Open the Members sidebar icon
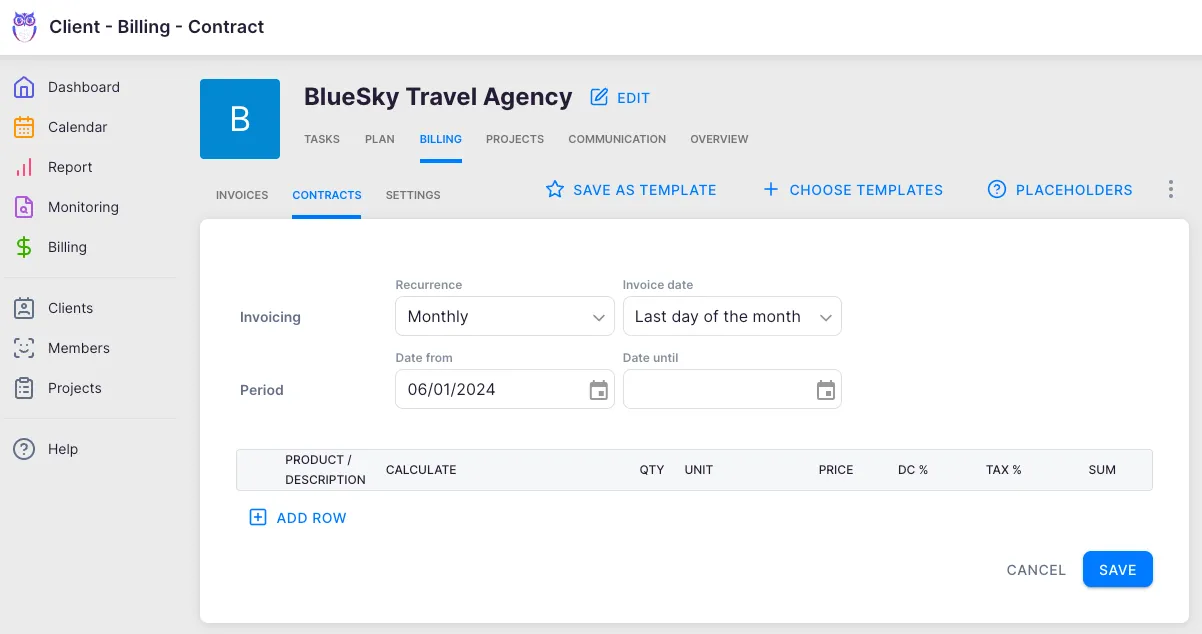 pyautogui.click(x=24, y=348)
